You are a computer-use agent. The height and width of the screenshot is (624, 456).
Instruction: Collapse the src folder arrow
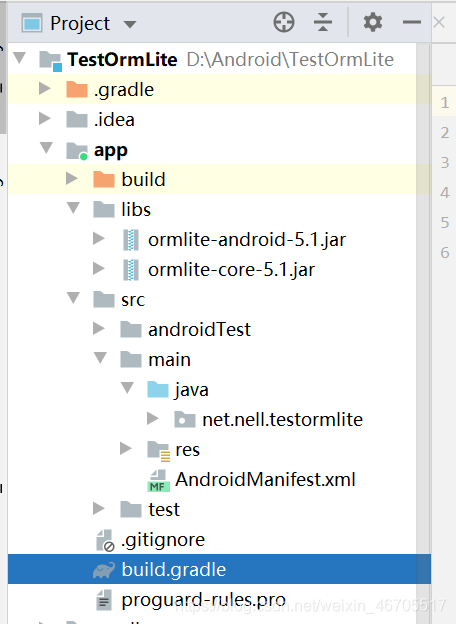[73, 298]
